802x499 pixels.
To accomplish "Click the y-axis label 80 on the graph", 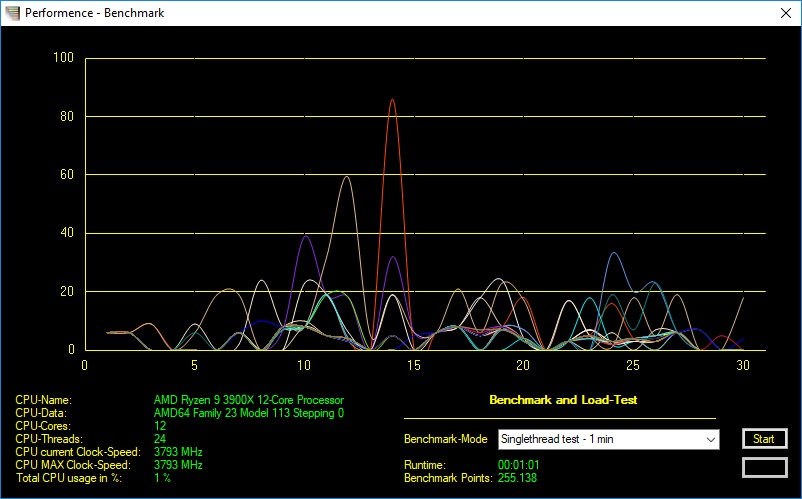I will pyautogui.click(x=67, y=116).
